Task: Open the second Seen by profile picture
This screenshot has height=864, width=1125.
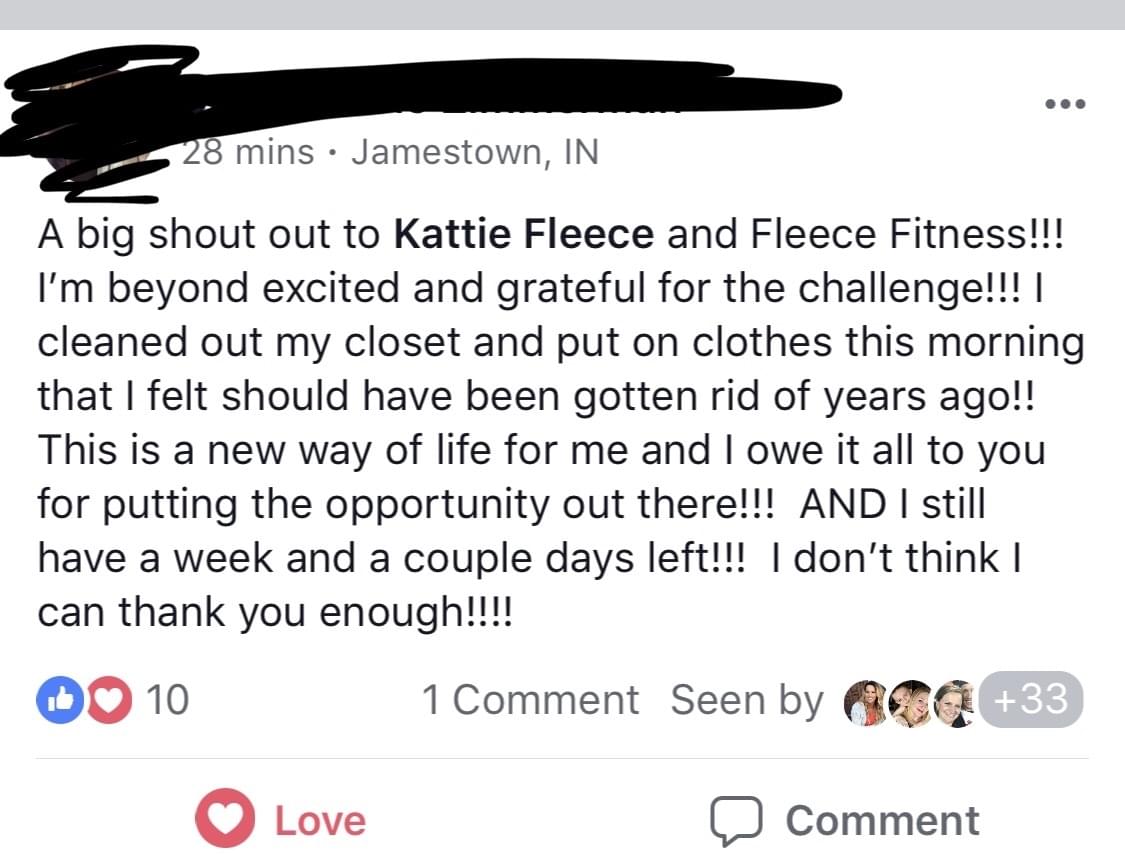Action: (x=910, y=703)
